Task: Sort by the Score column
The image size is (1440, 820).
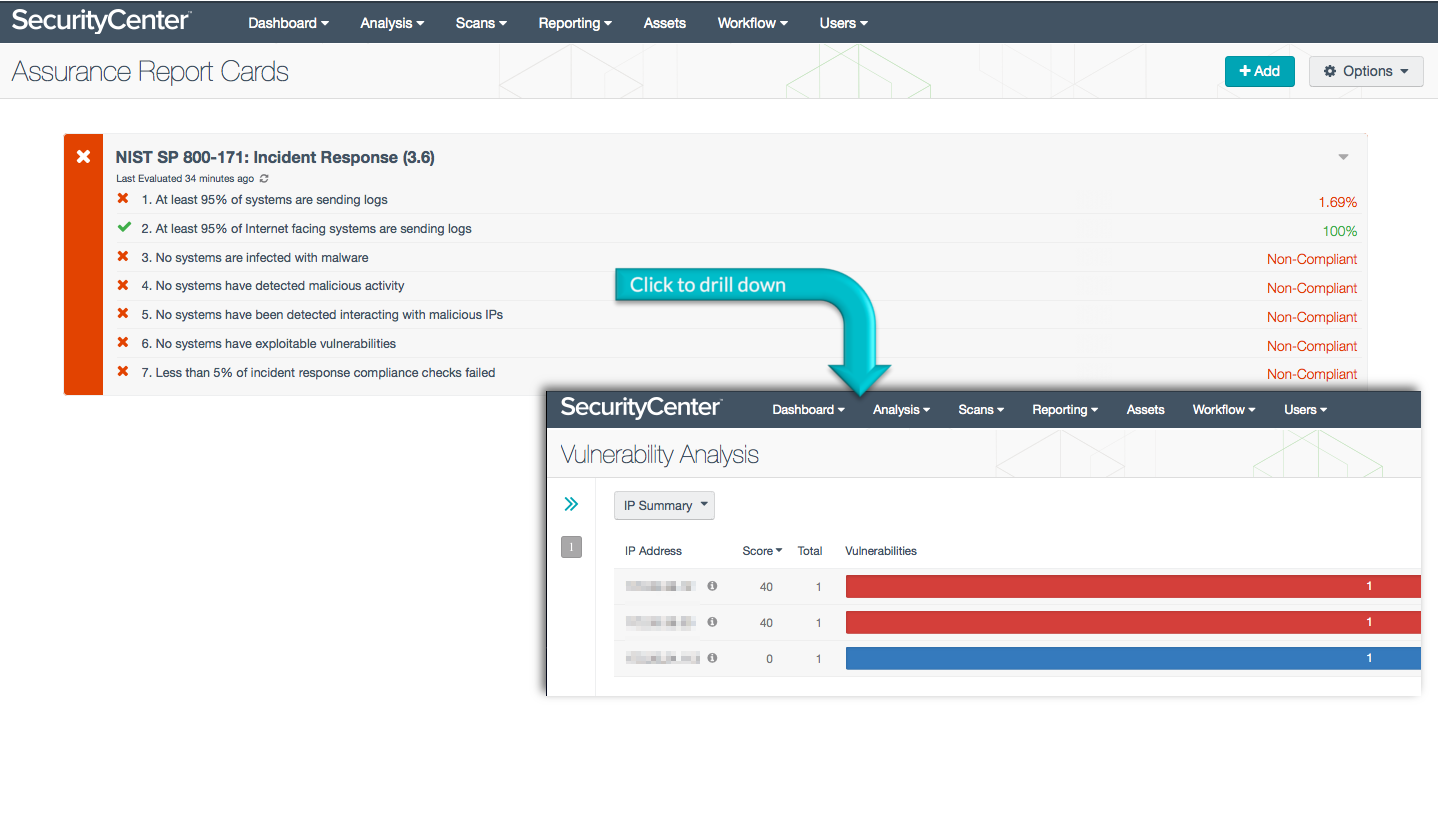Action: (x=762, y=551)
